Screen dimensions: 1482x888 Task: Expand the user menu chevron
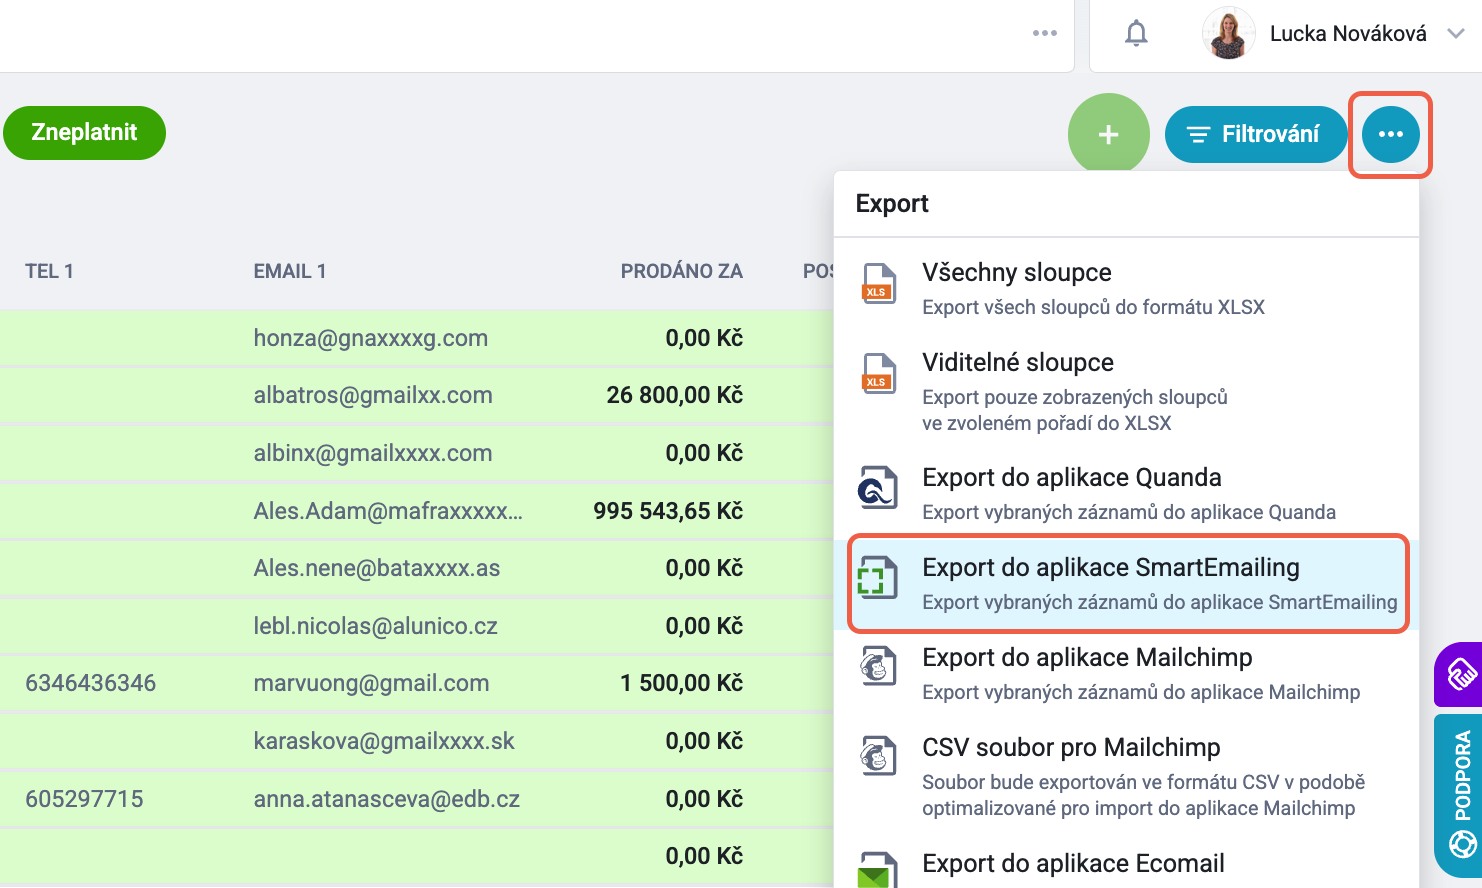[1456, 33]
